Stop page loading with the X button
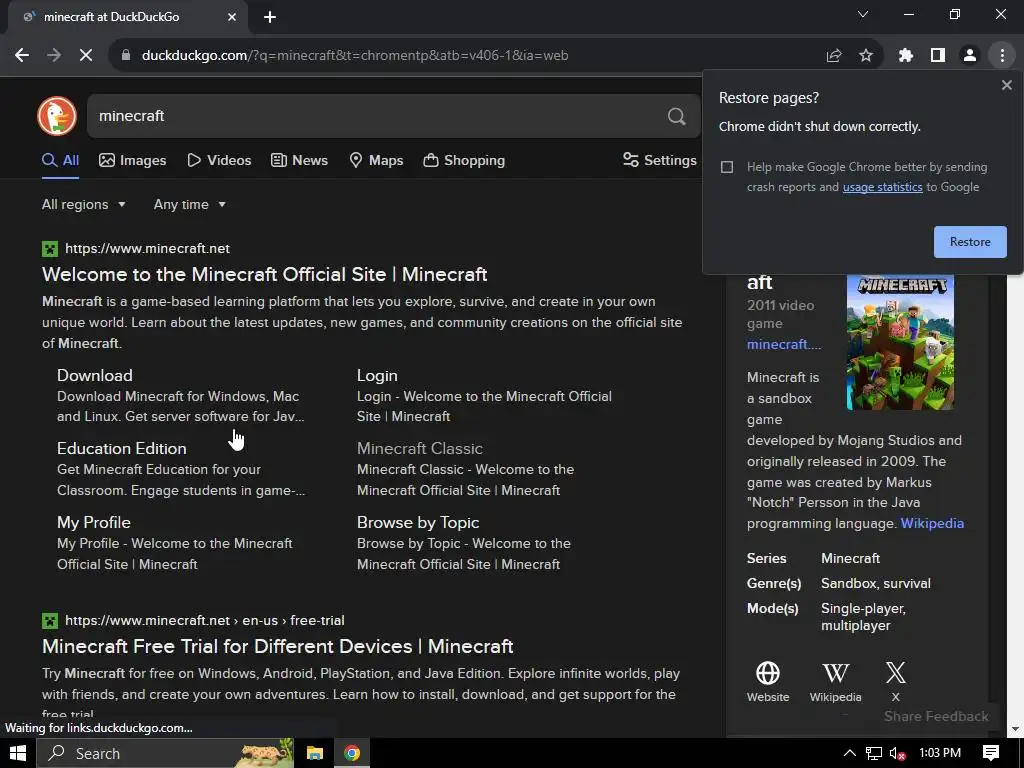 tap(86, 56)
